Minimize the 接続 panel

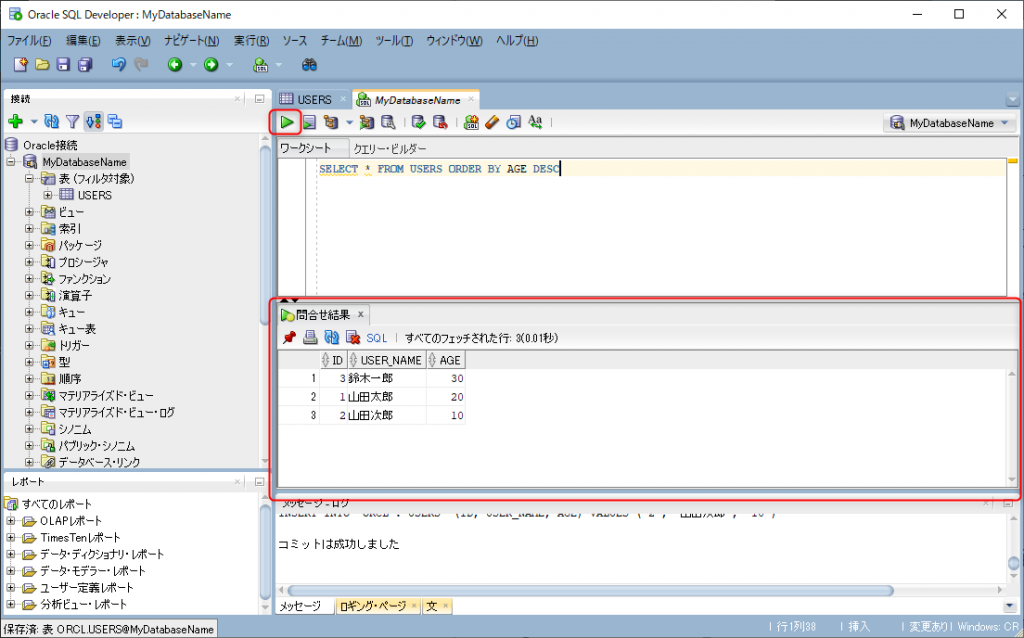click(259, 99)
